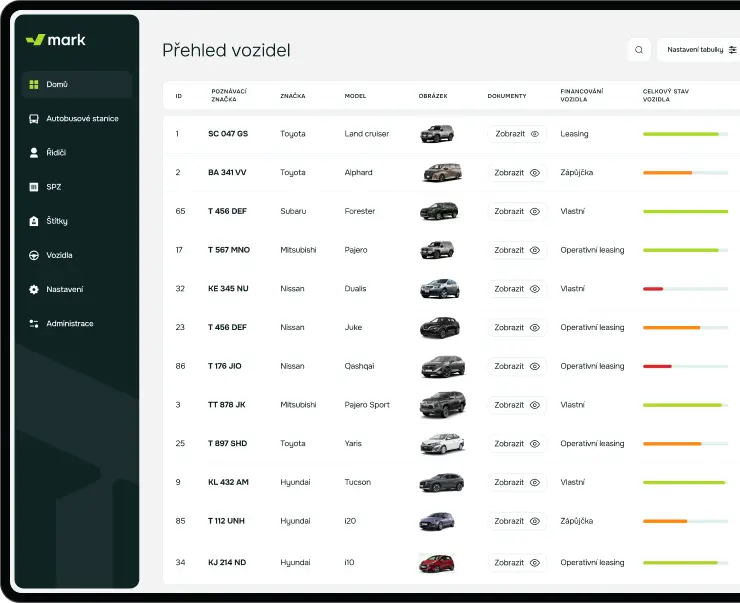740x603 pixels.
Task: Click the Štítky tag icon
Action: tap(34, 221)
